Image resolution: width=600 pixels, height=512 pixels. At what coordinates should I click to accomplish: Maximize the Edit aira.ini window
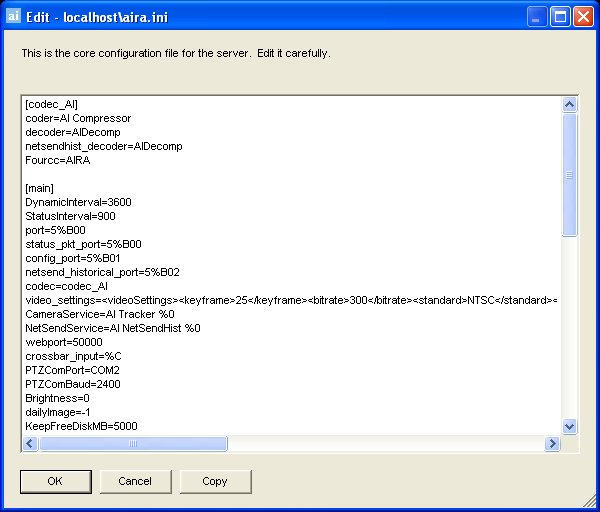coord(562,16)
